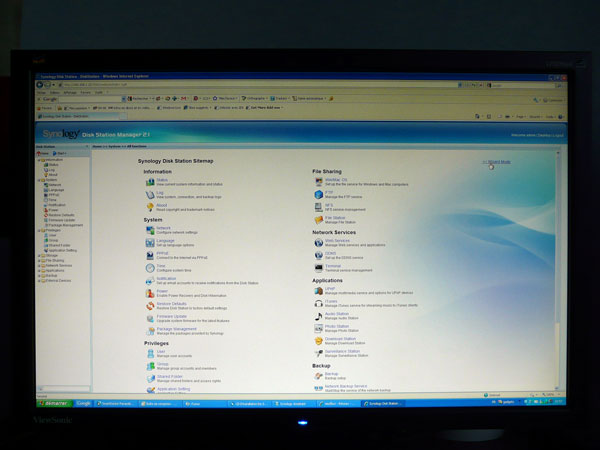The image size is (600, 450).
Task: Expand the External Devices folder in sidebar
Action: [39, 281]
